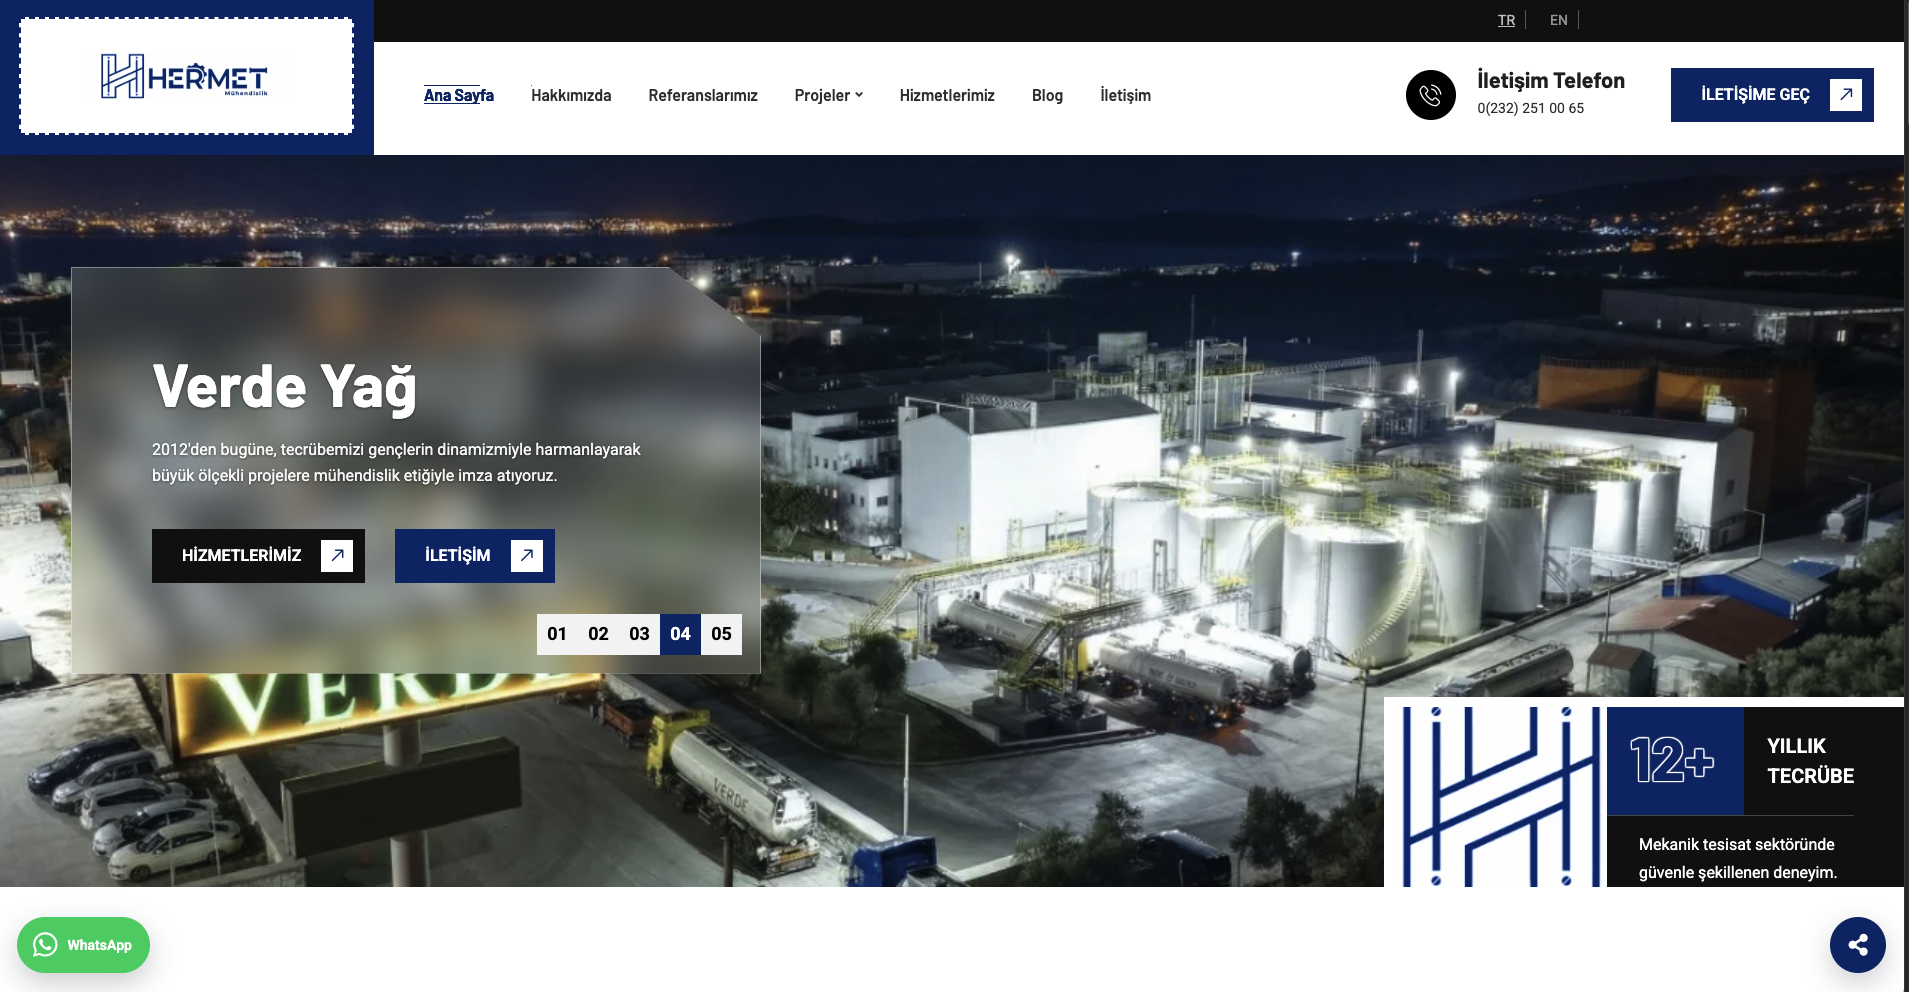Select slide 05 in the slider
This screenshot has width=1909, height=992.
(x=721, y=634)
